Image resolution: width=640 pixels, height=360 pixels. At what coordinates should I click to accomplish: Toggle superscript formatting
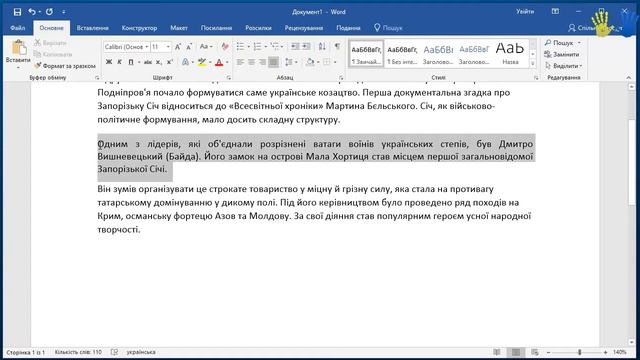[x=170, y=62]
